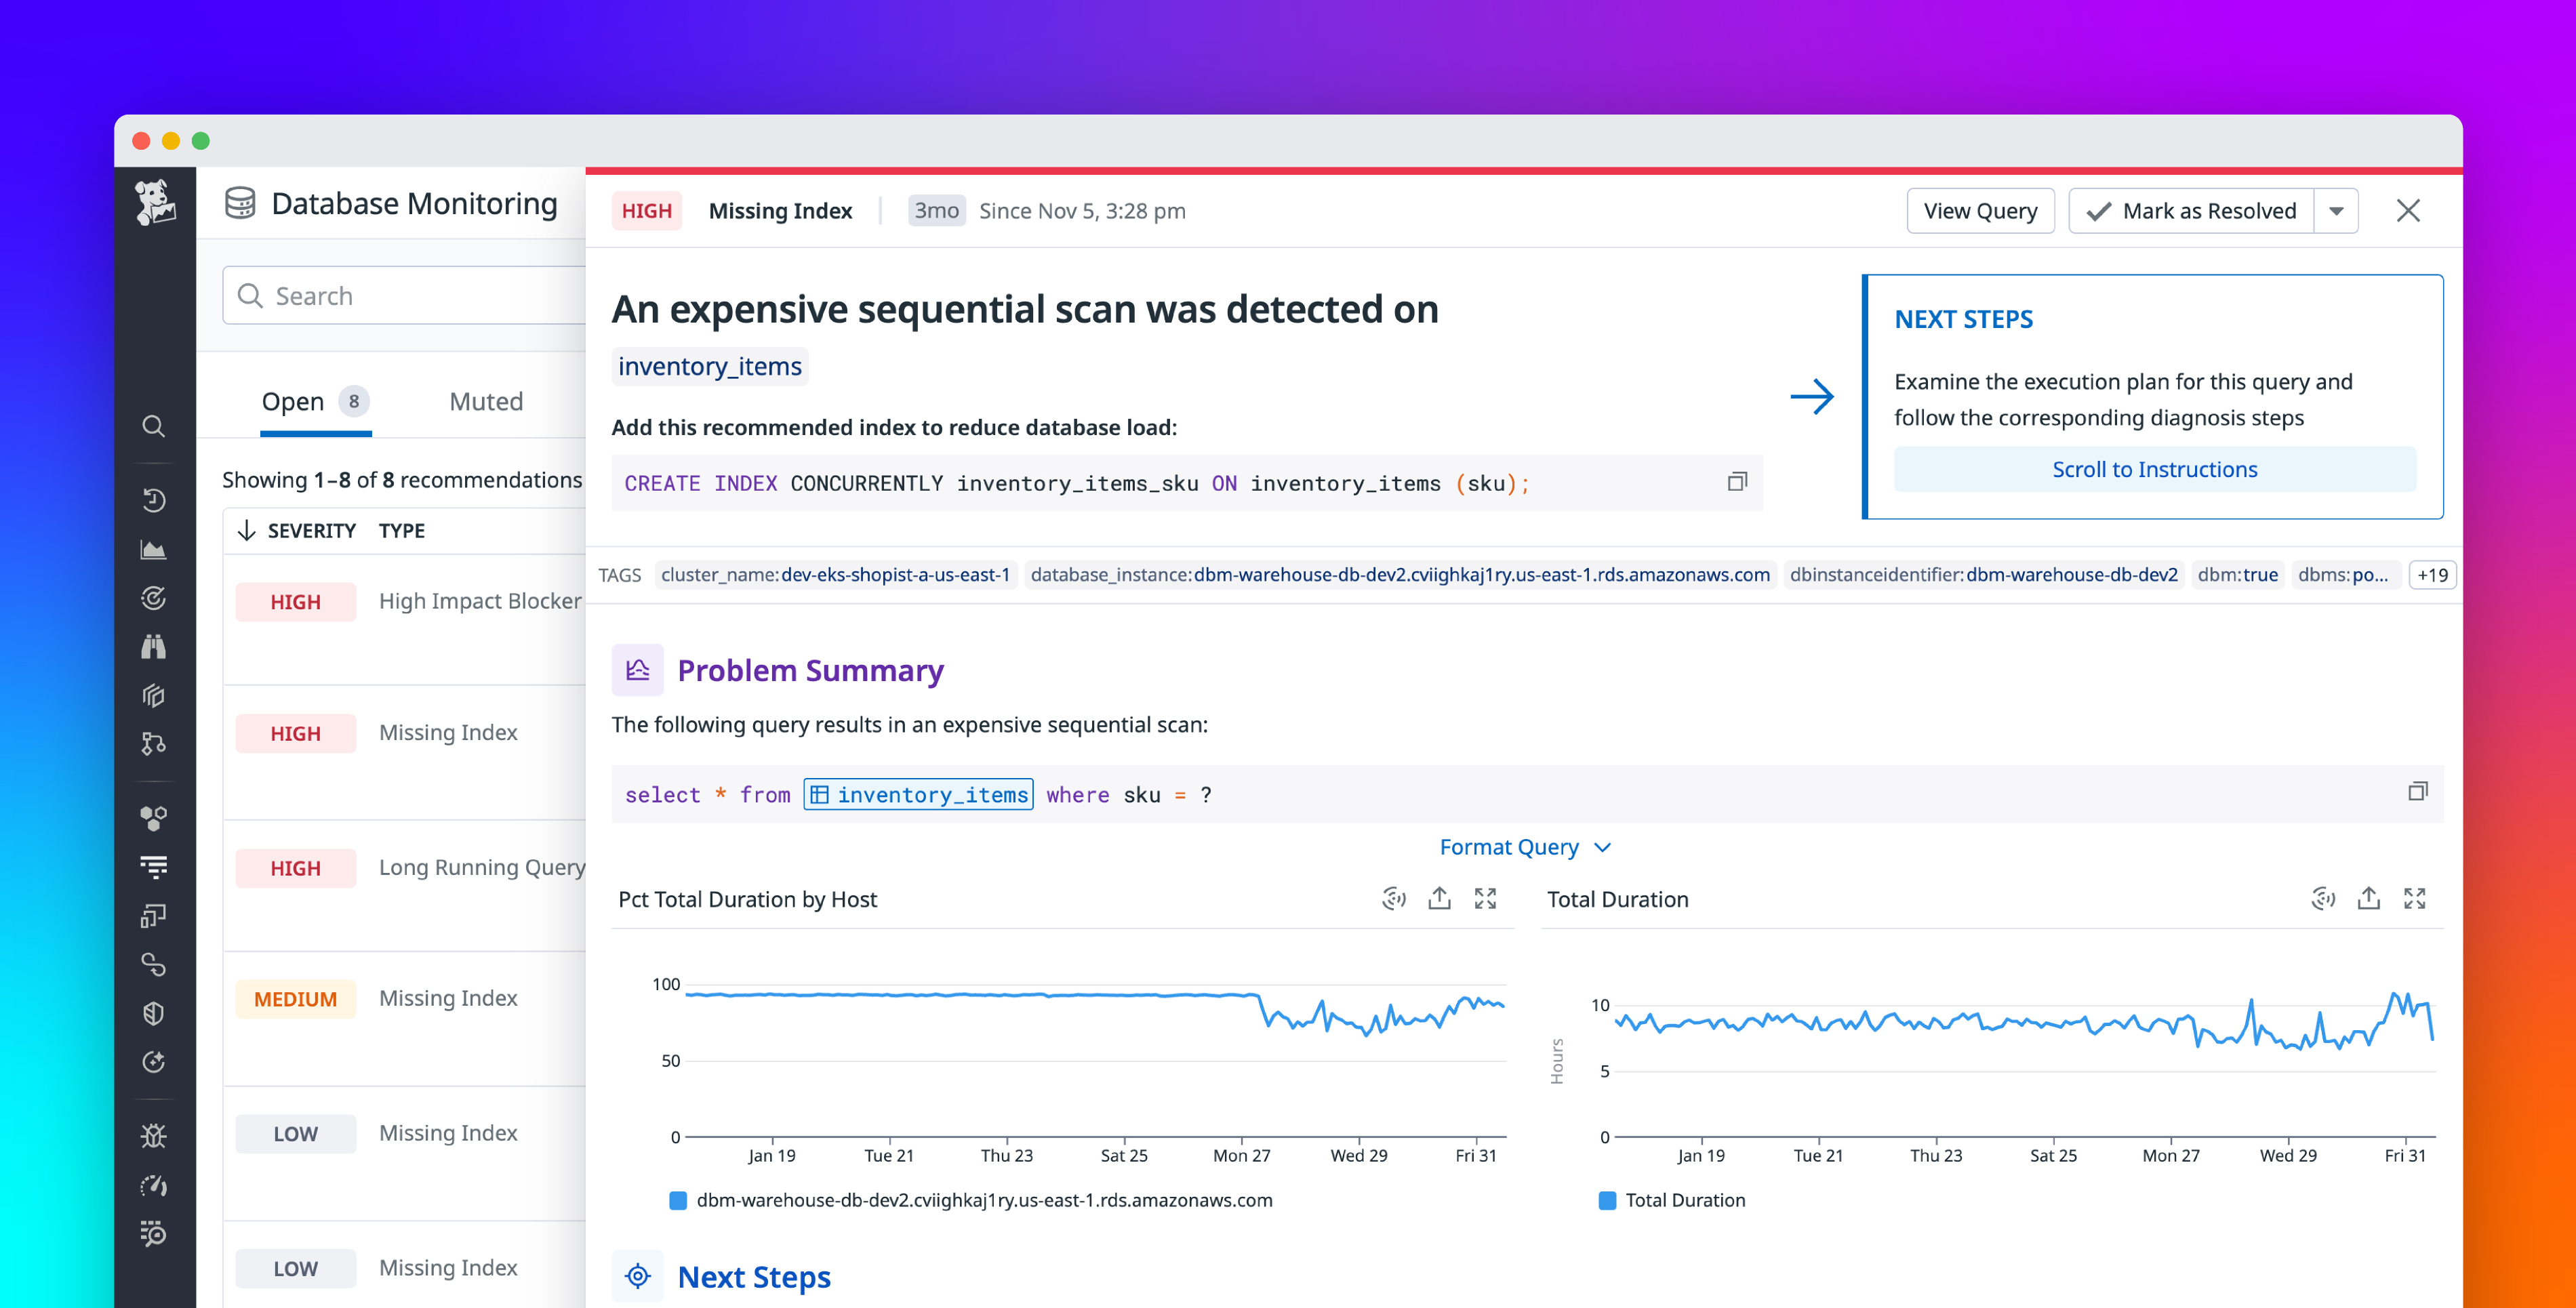Open the dashboards graph icon in sidebar
The width and height of the screenshot is (2576, 1308).
coord(154,548)
